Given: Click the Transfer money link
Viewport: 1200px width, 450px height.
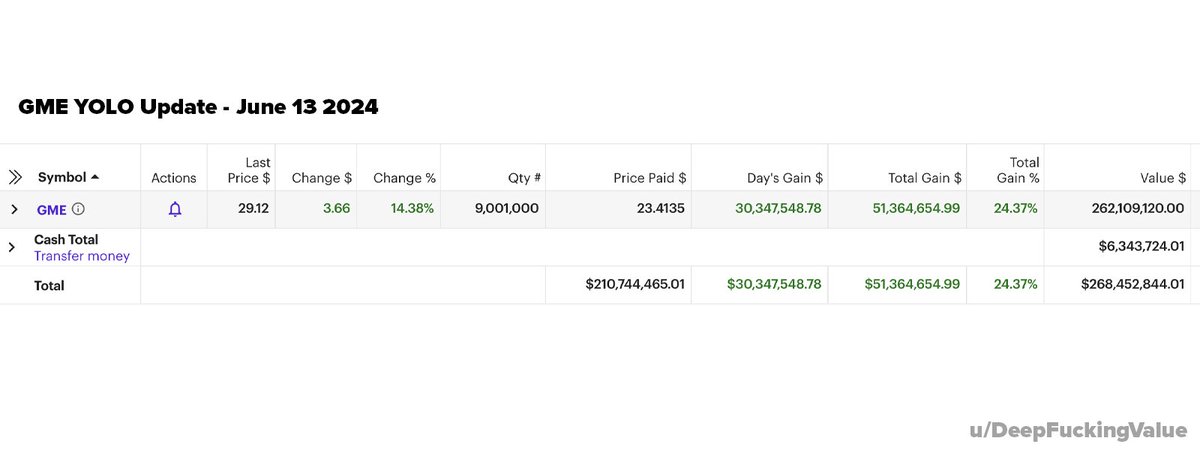Looking at the screenshot, I should (82, 256).
